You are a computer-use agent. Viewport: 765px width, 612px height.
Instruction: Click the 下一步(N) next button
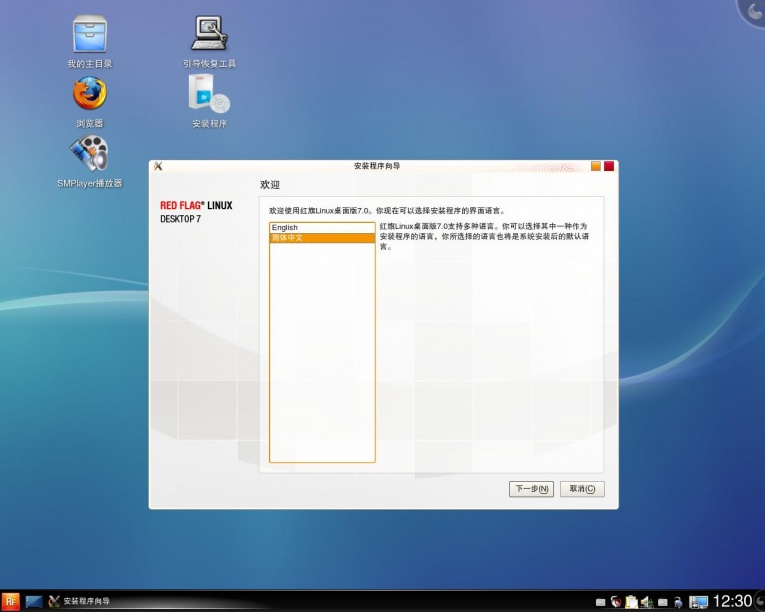(531, 489)
